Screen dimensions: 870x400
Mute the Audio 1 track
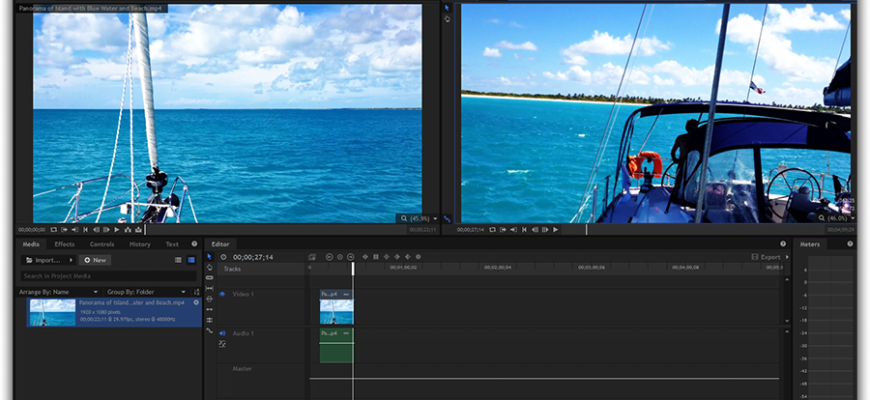point(222,333)
